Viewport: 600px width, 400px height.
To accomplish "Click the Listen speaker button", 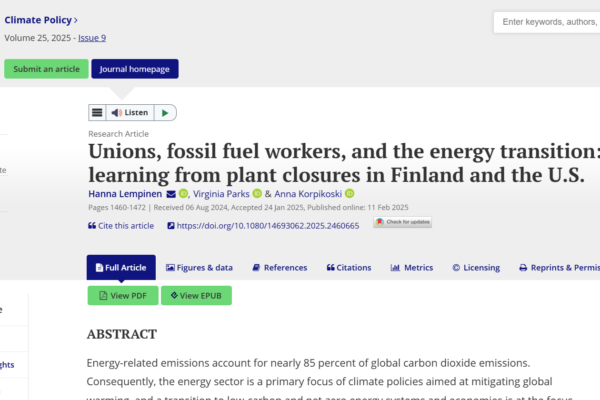I will [x=130, y=113].
